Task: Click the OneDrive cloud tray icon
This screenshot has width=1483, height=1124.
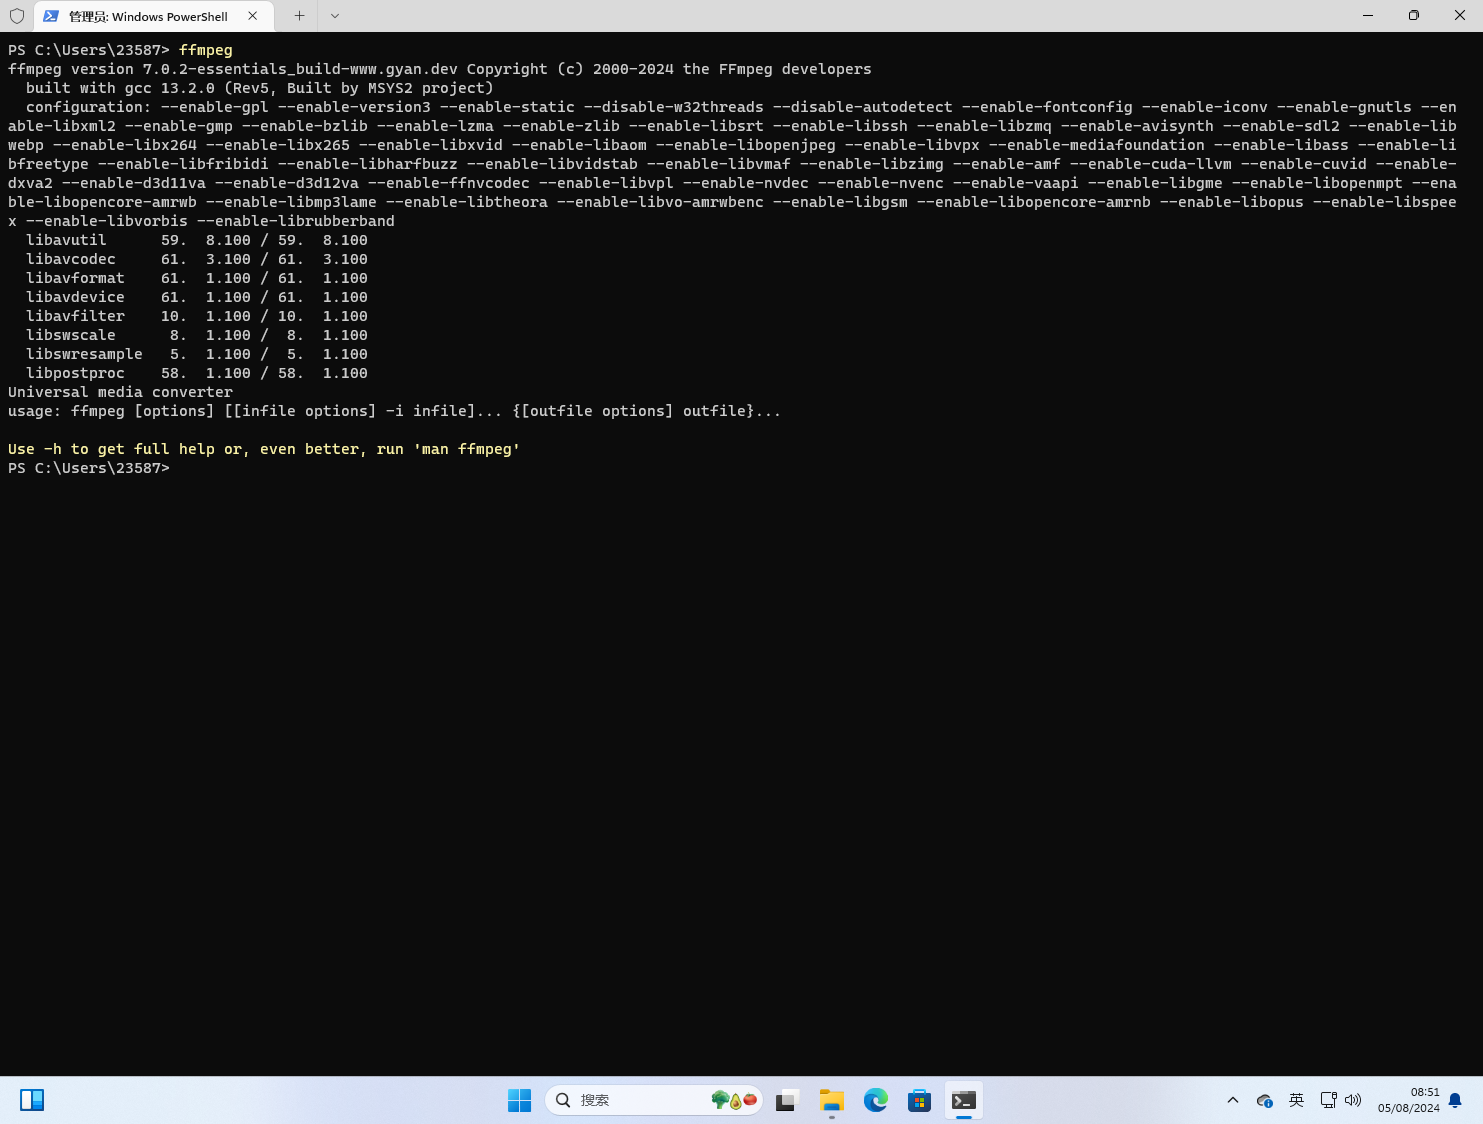Action: [1264, 1100]
